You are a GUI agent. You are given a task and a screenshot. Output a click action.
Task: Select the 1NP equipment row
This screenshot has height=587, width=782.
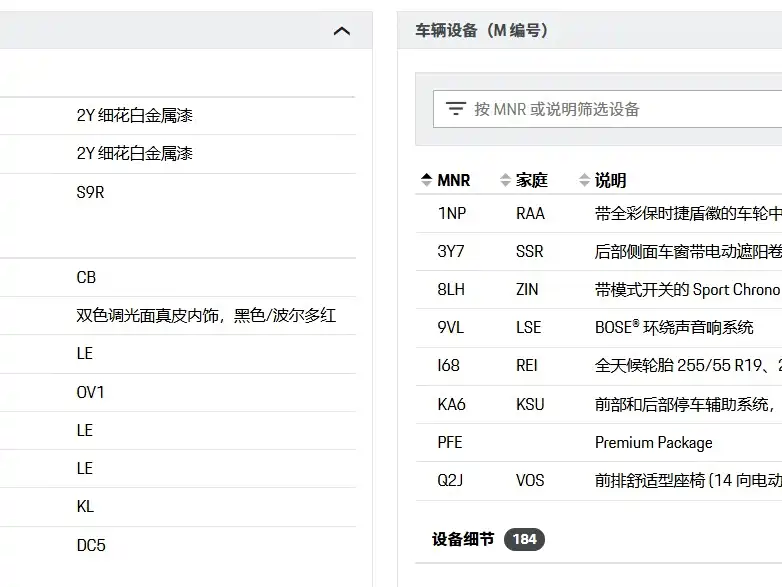coord(600,213)
